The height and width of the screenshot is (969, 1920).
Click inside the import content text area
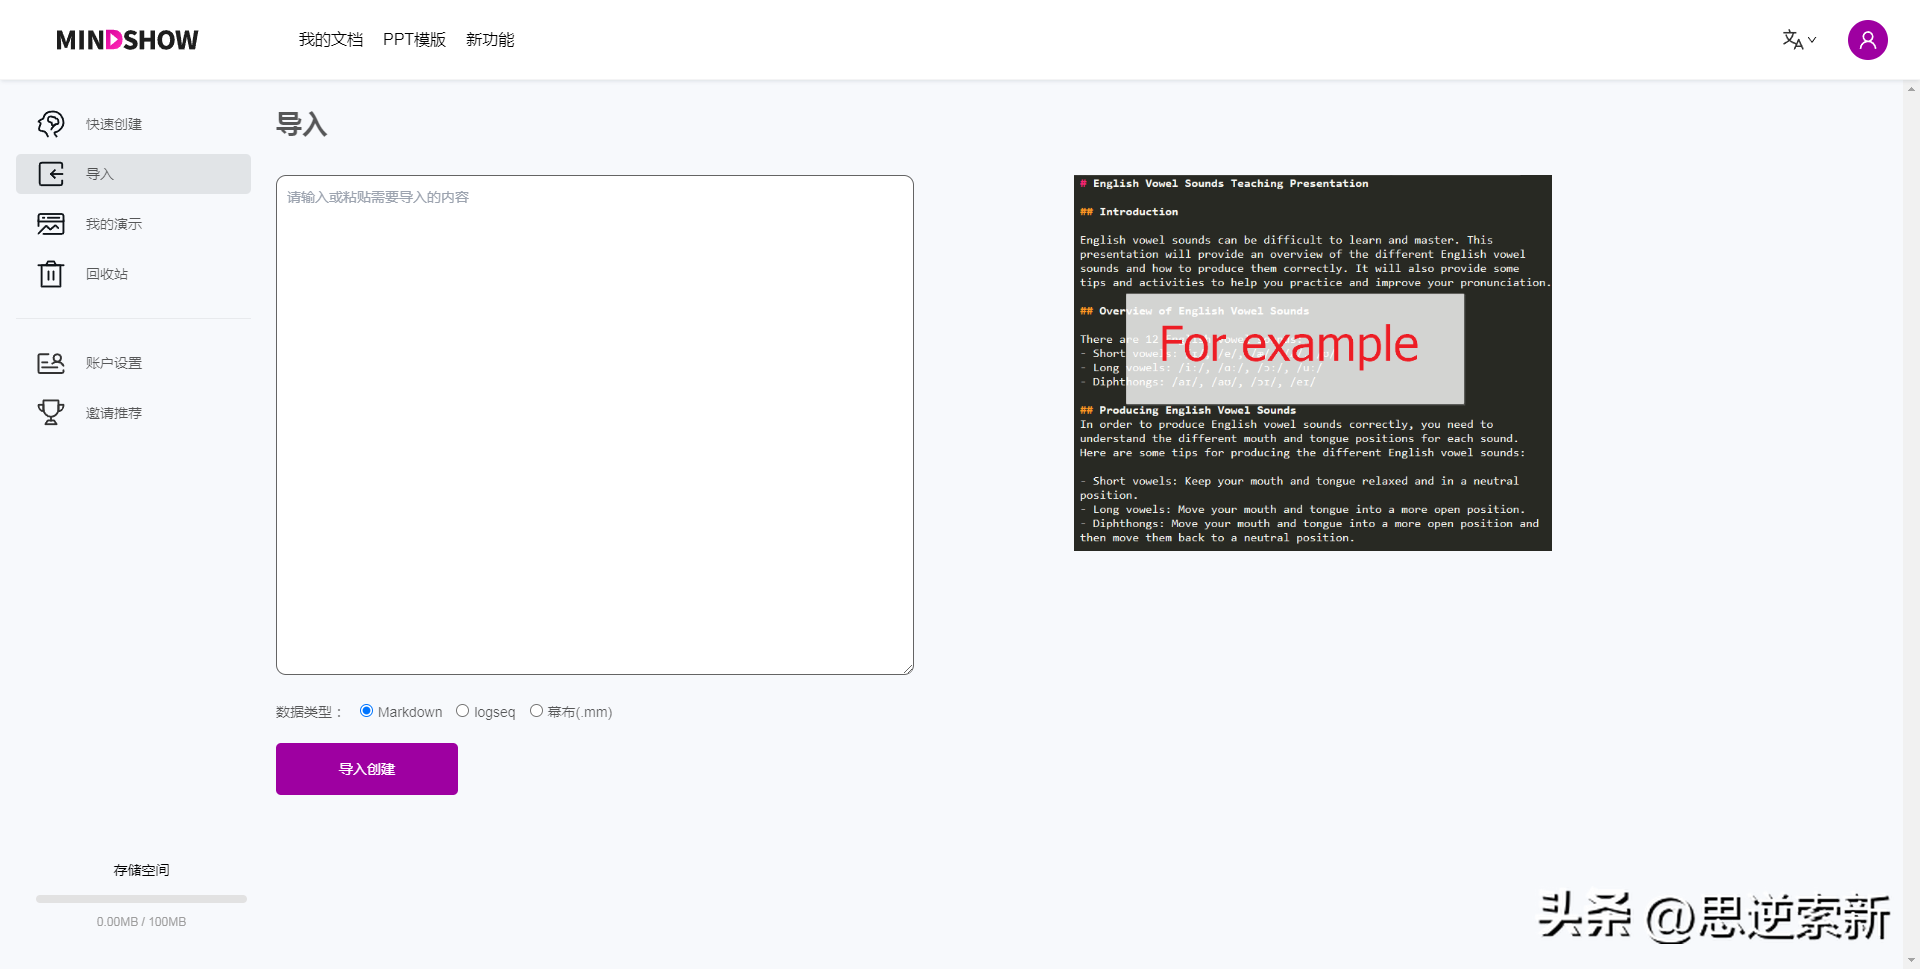point(595,425)
